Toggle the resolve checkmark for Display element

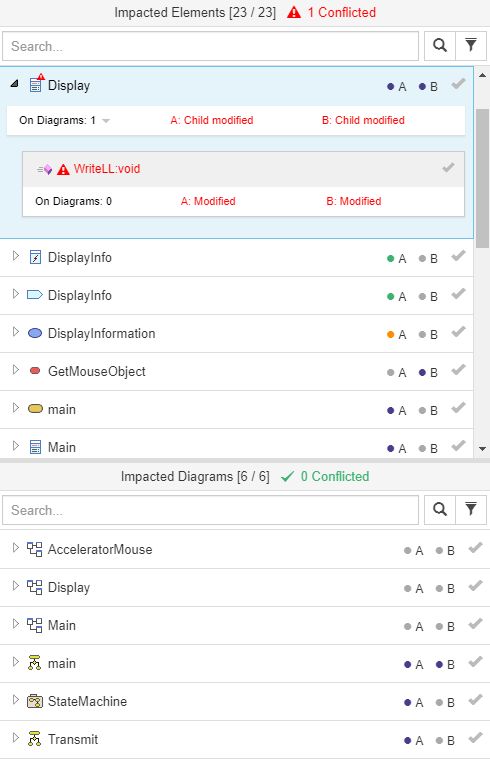[458, 84]
